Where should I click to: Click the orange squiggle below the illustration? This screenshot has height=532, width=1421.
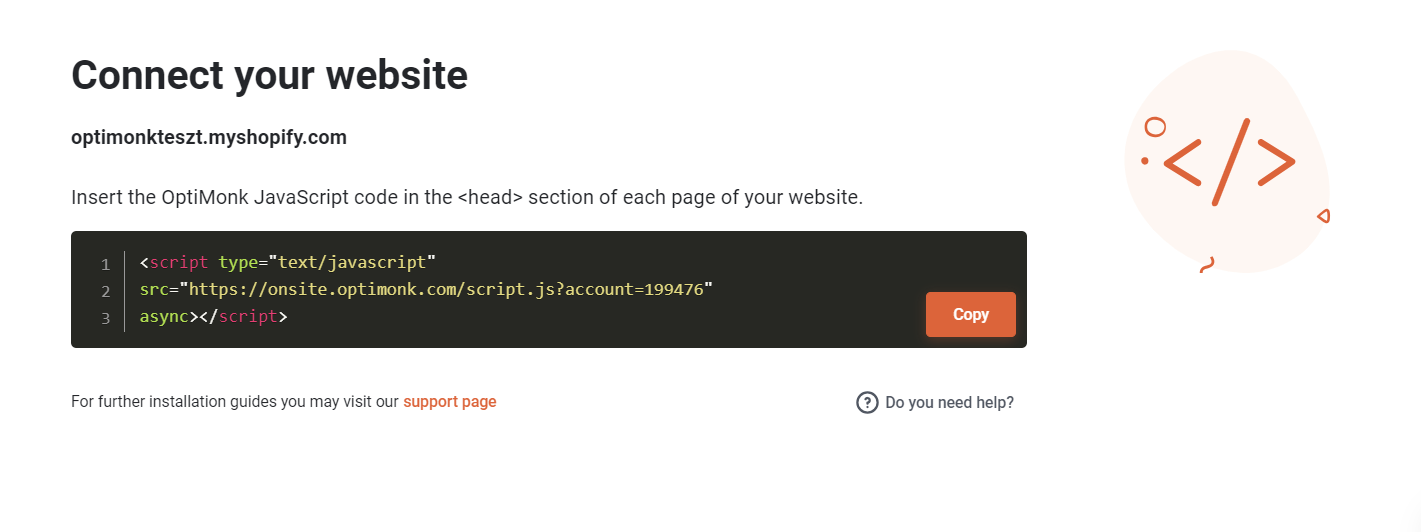pos(1207,264)
